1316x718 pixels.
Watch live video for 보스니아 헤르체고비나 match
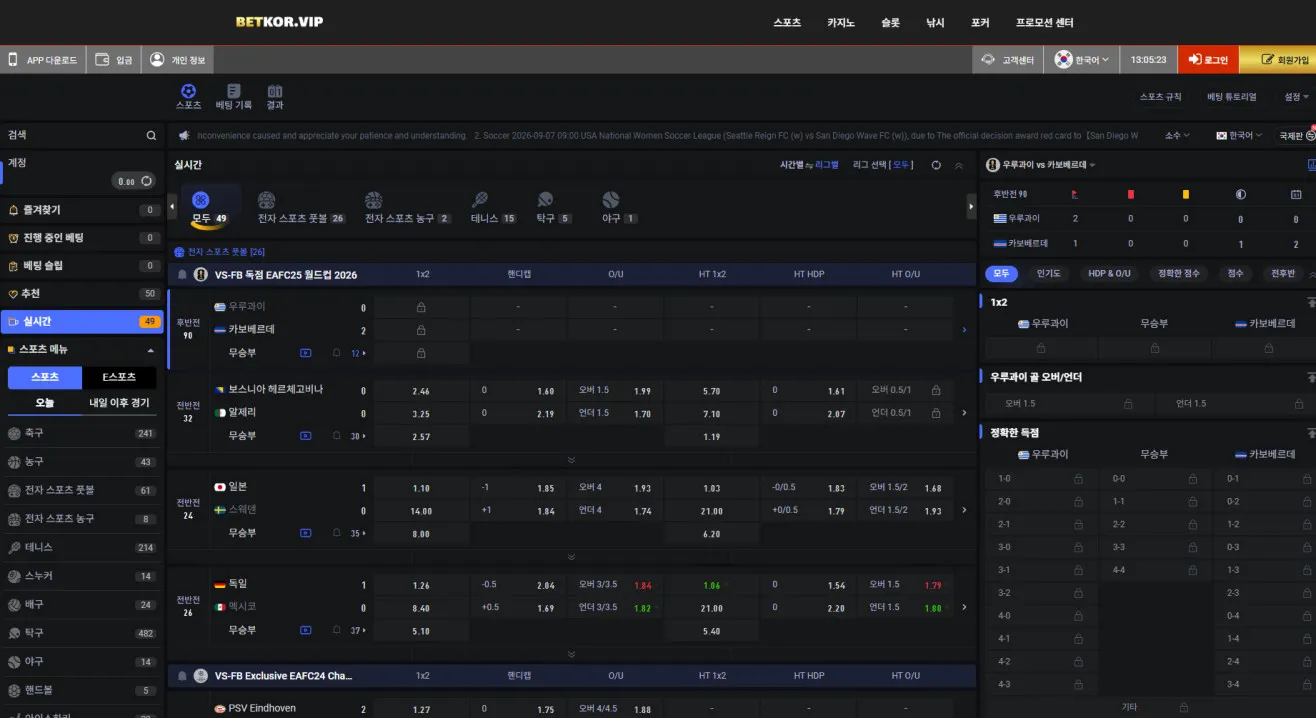[x=305, y=436]
